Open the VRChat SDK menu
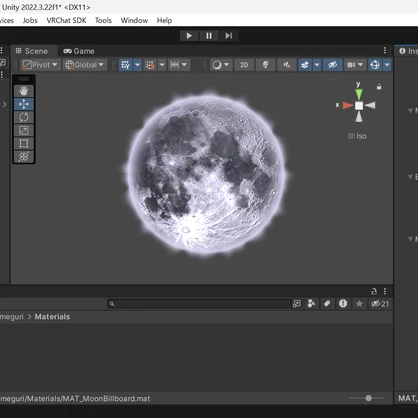 pyautogui.click(x=66, y=20)
